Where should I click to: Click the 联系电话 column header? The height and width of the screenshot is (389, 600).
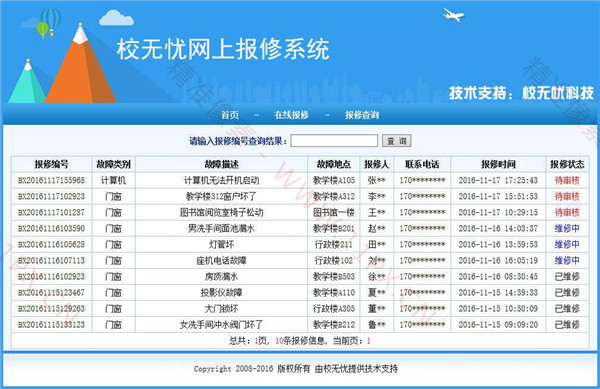click(x=422, y=164)
